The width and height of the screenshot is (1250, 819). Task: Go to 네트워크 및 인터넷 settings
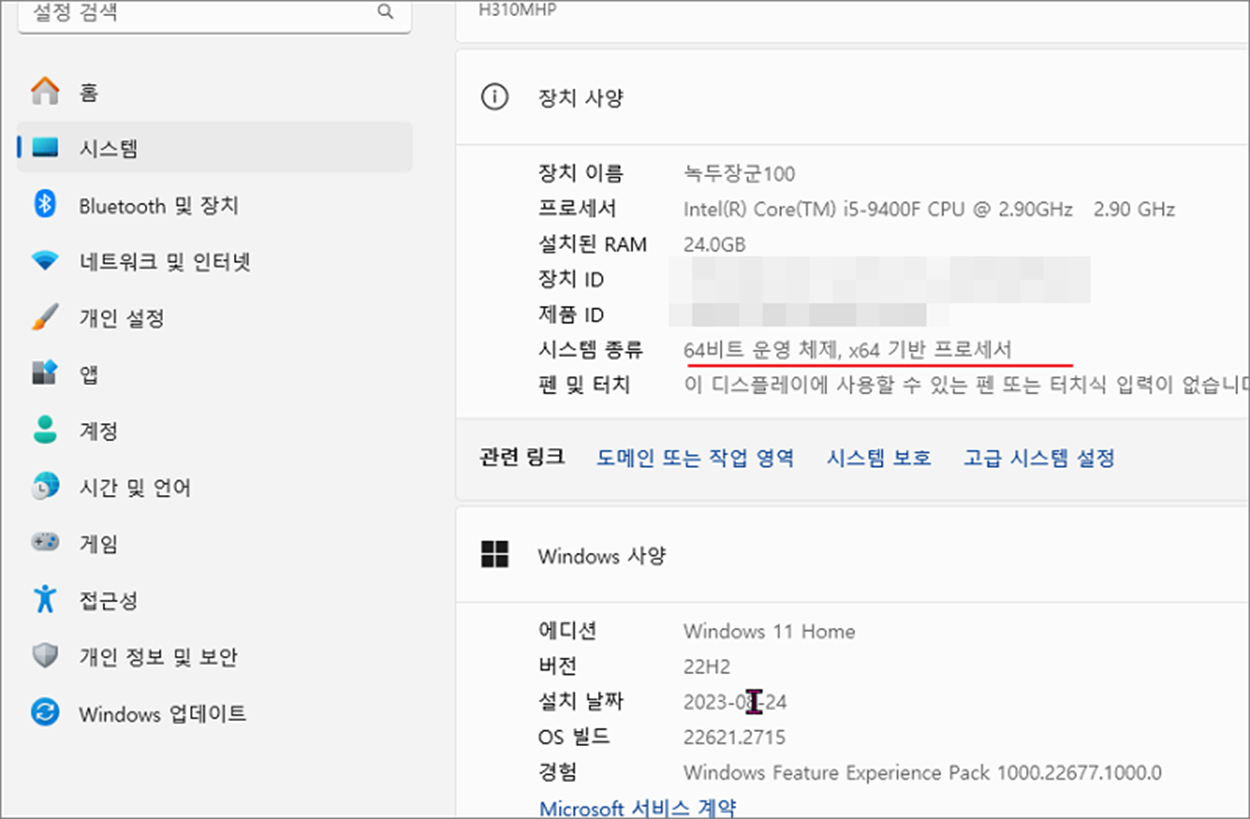point(215,262)
